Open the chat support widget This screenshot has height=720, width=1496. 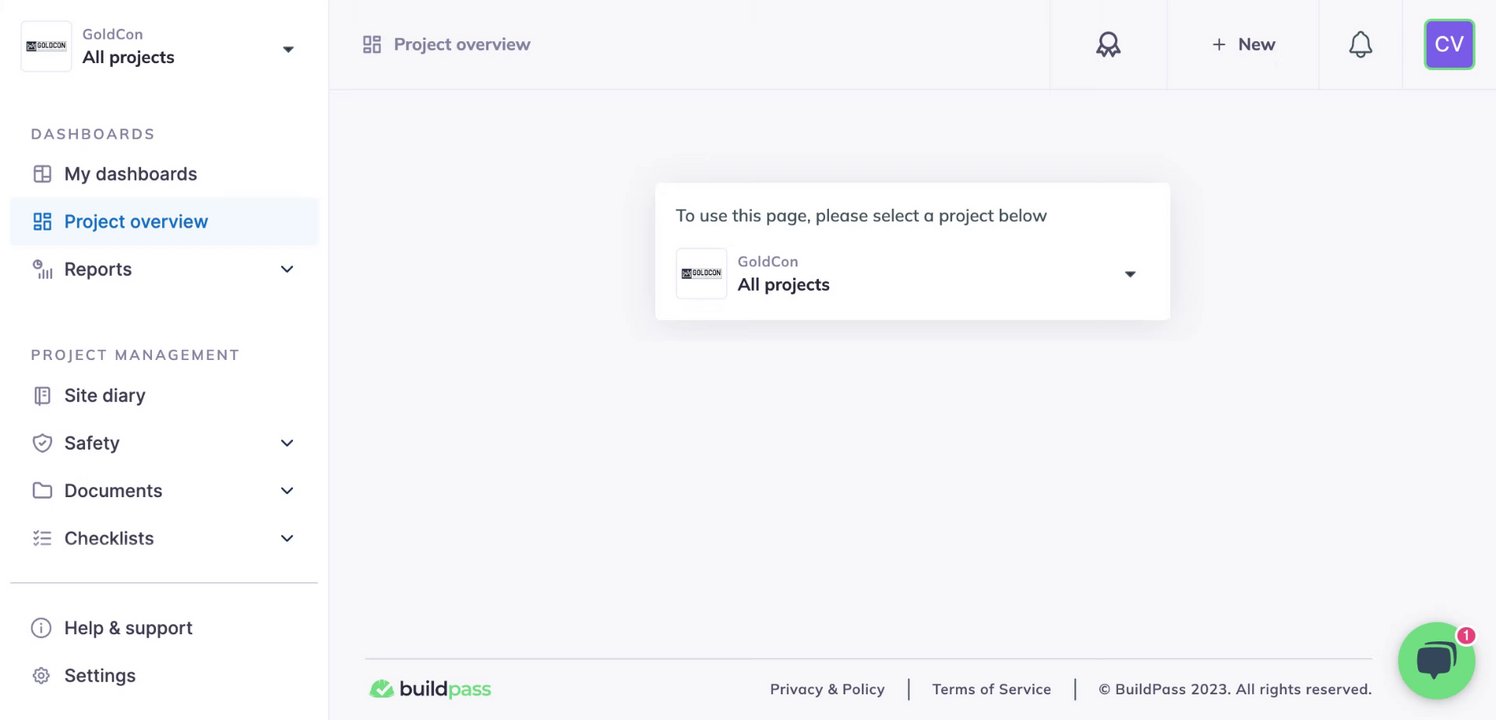[1436, 660]
